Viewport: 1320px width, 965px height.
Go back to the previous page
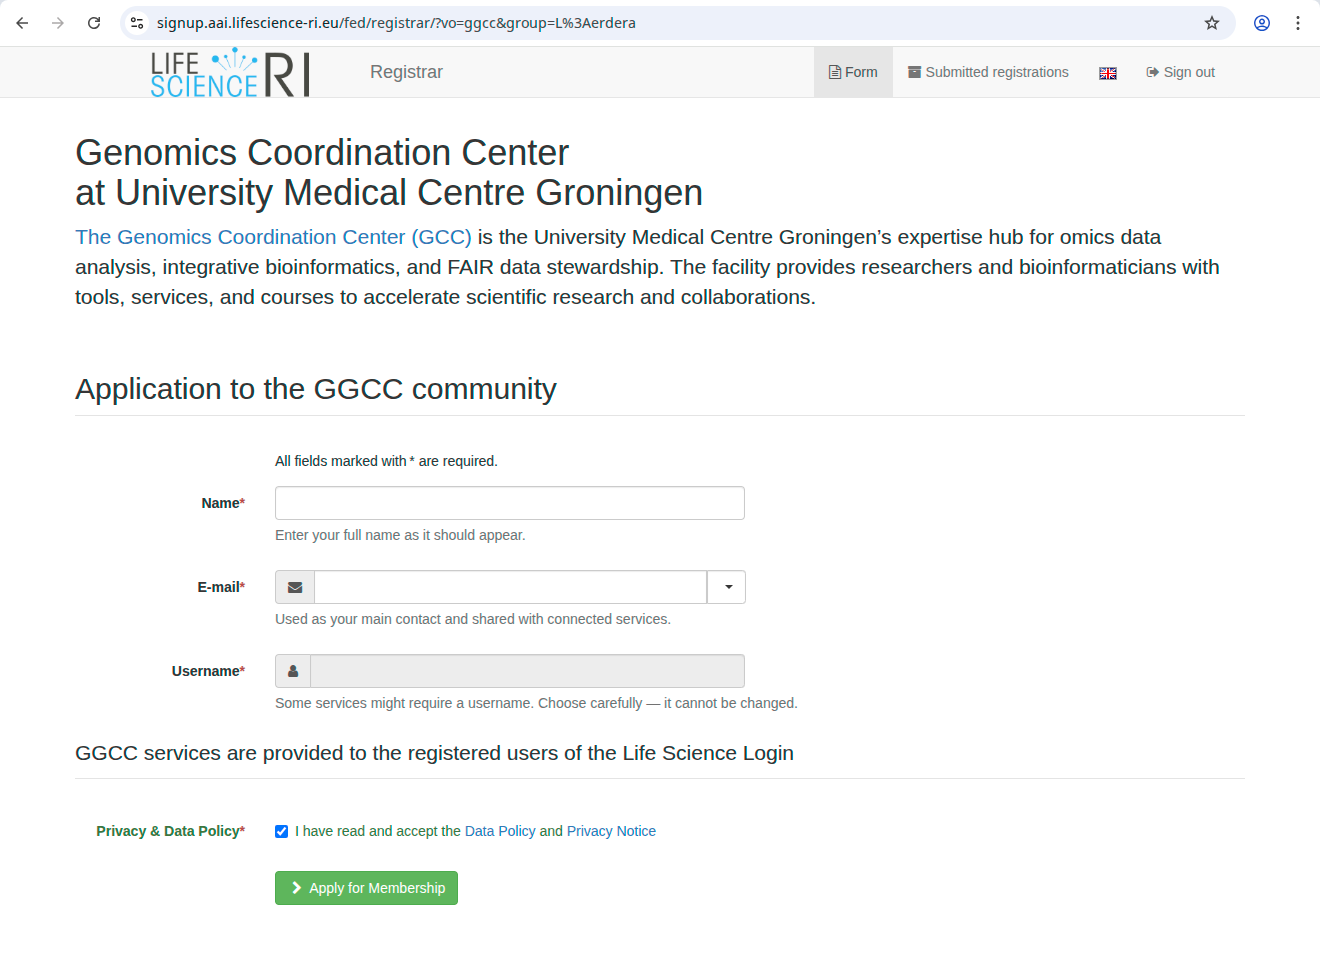(22, 23)
